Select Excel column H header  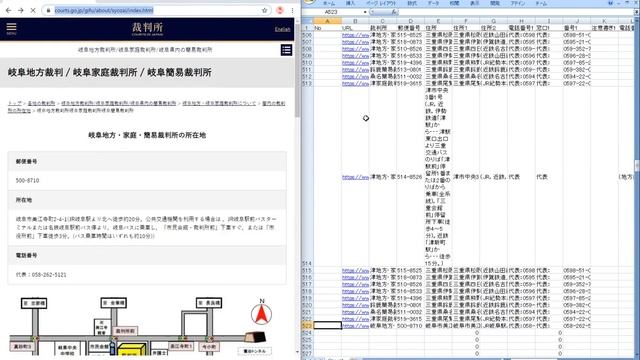coord(521,21)
